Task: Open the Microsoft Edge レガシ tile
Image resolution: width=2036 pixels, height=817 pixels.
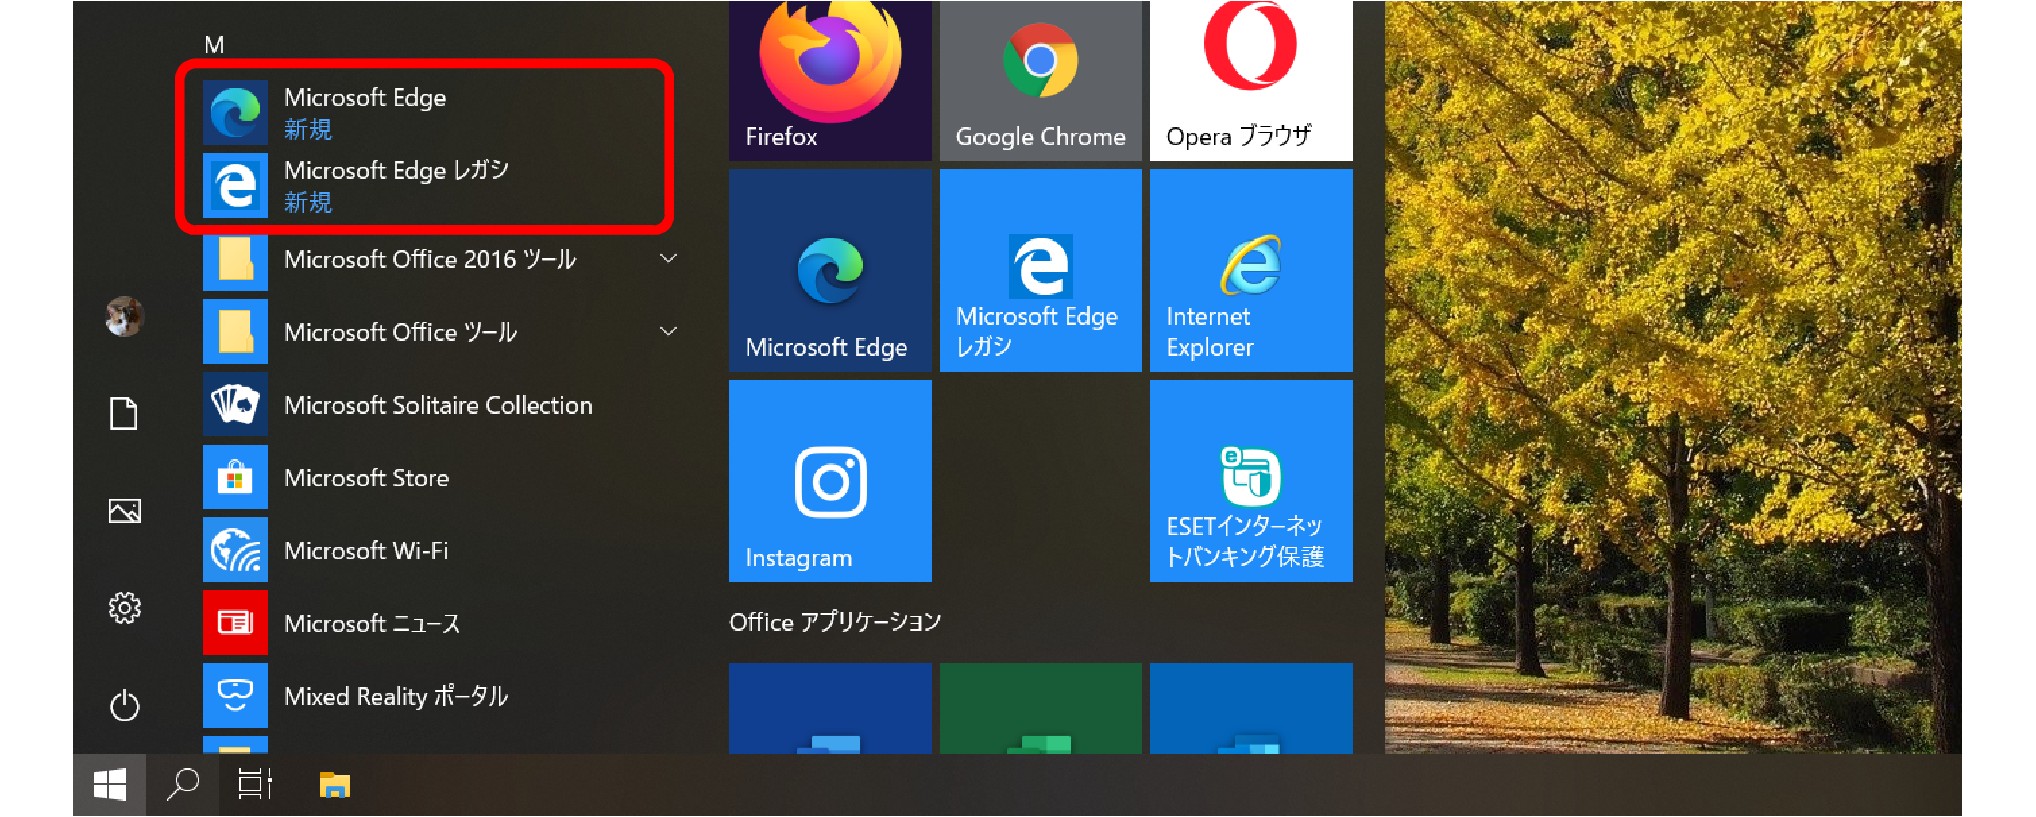Action: click(1040, 270)
